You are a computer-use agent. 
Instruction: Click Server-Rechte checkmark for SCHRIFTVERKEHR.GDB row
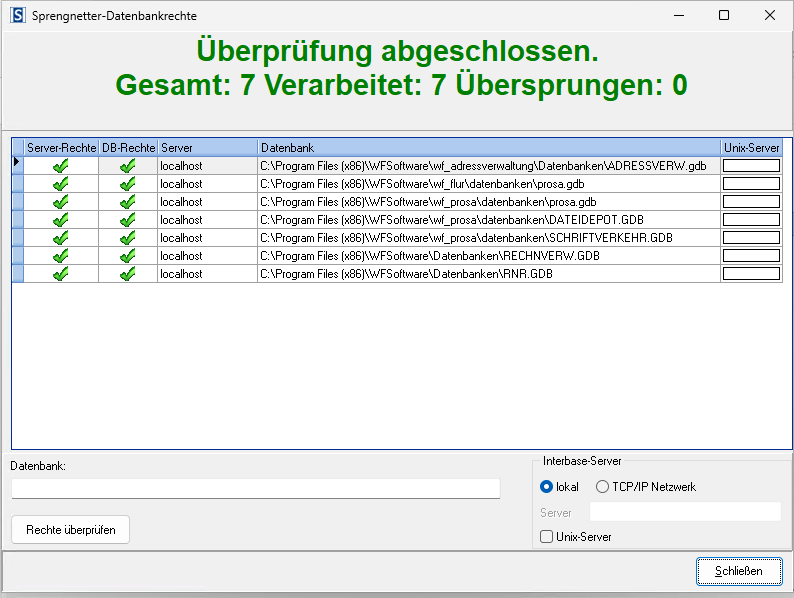tap(60, 238)
